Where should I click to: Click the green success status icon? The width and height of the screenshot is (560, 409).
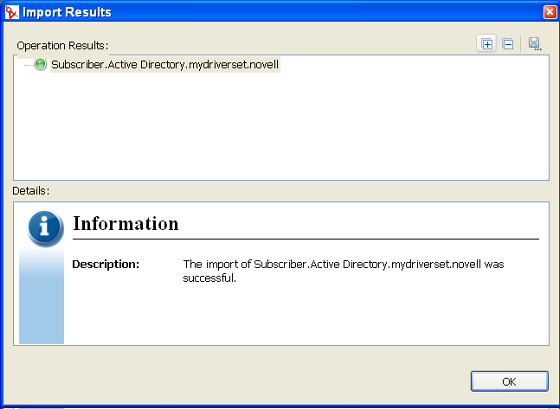40,64
